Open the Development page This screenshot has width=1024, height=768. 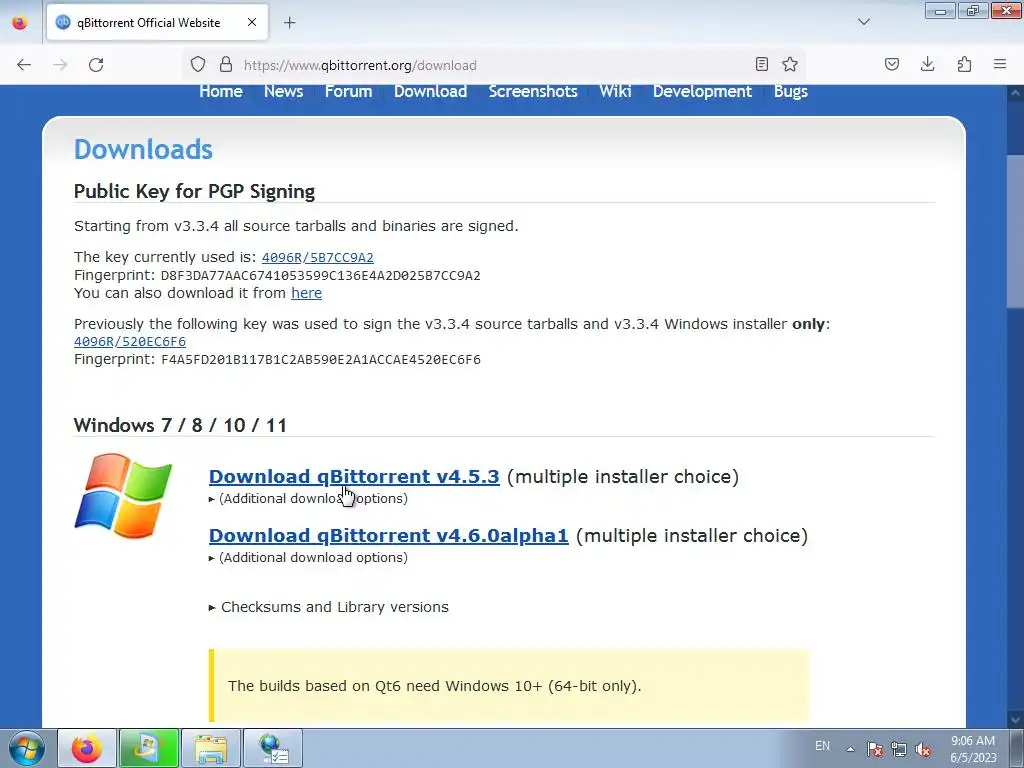[703, 91]
